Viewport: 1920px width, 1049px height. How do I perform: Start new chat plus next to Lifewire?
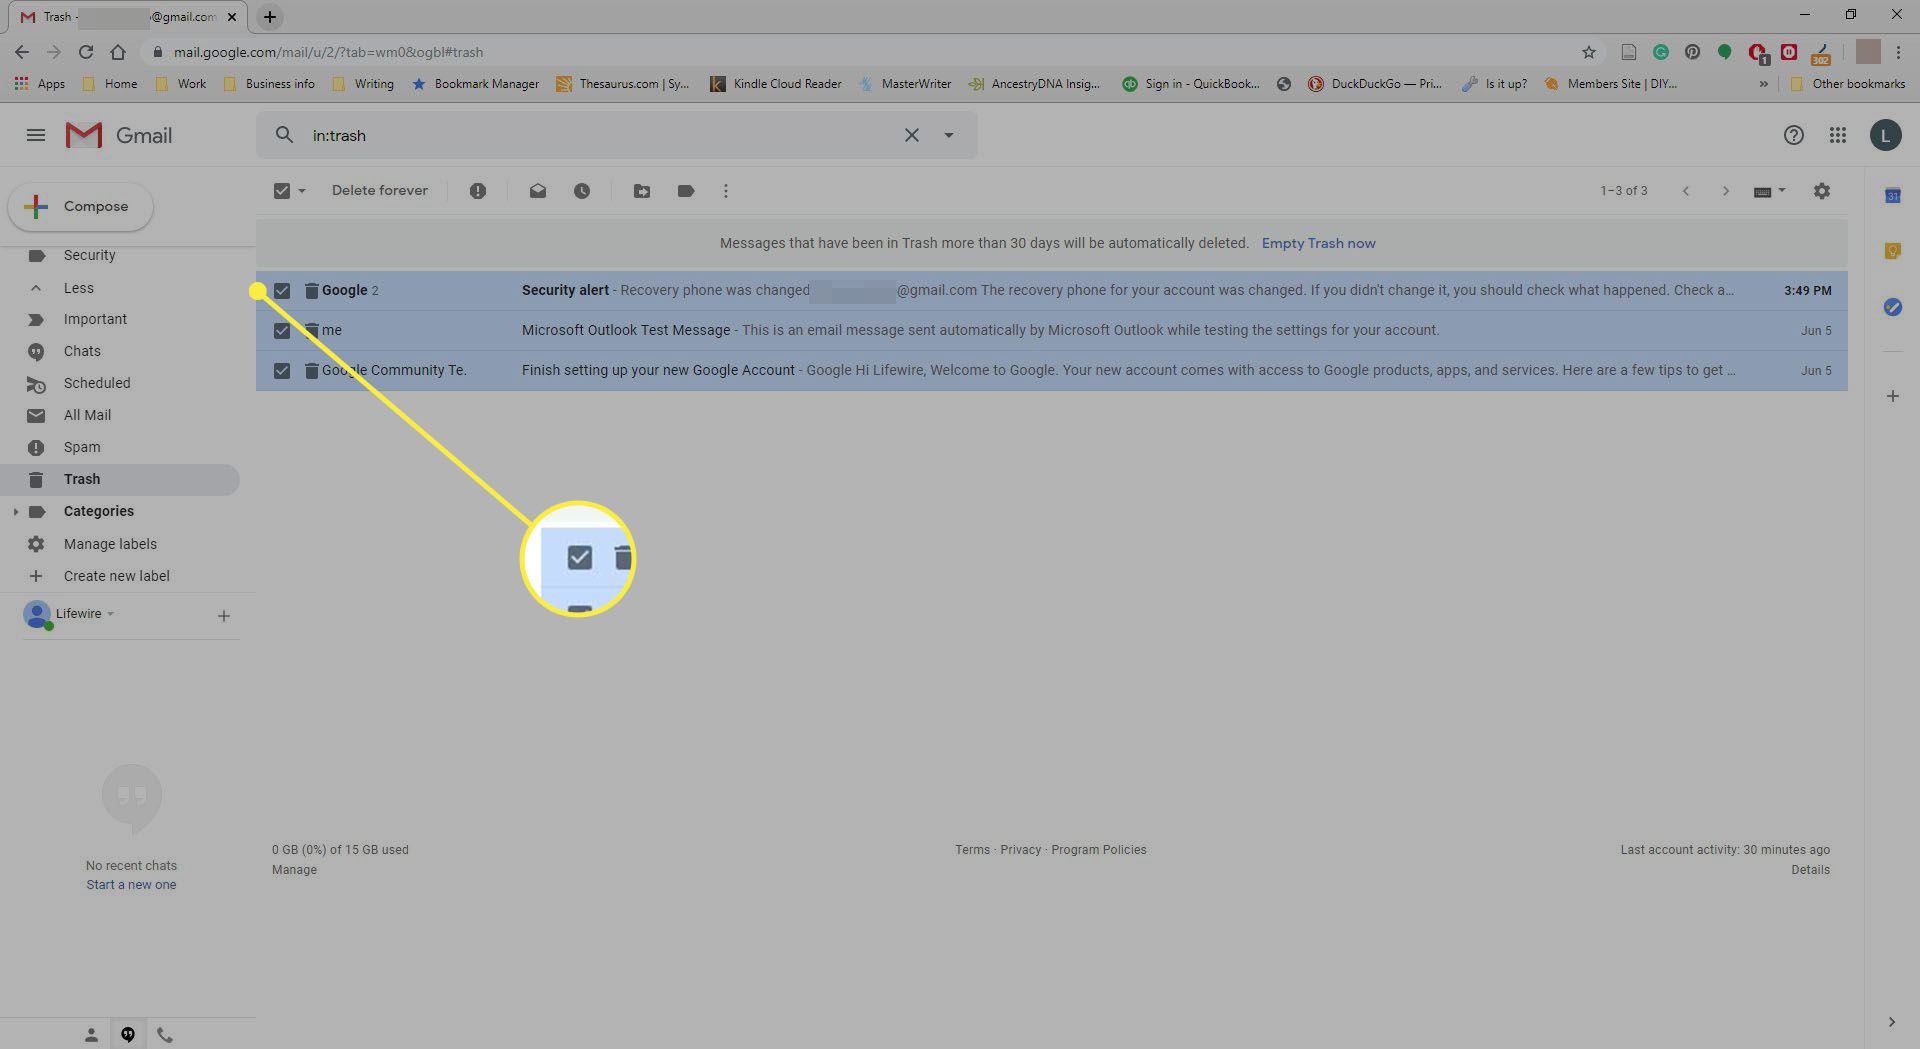pyautogui.click(x=224, y=616)
